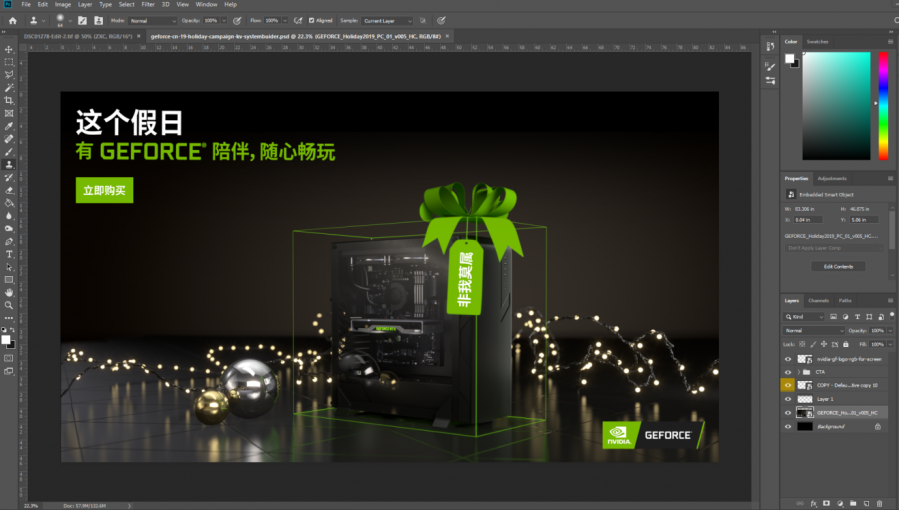This screenshot has width=899, height=510.
Task: Open the Window menu
Action: click(x=206, y=5)
